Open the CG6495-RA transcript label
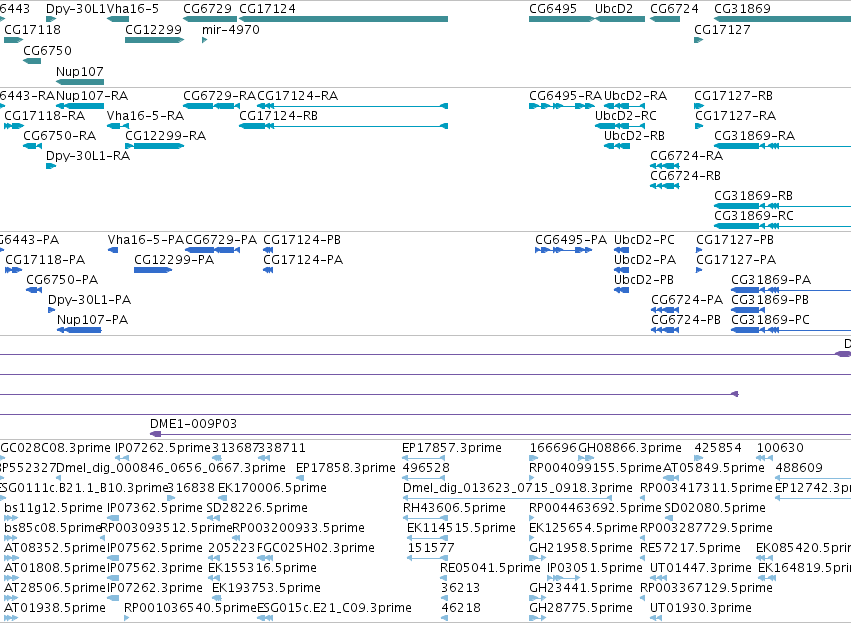This screenshot has height=623, width=851. 566,96
